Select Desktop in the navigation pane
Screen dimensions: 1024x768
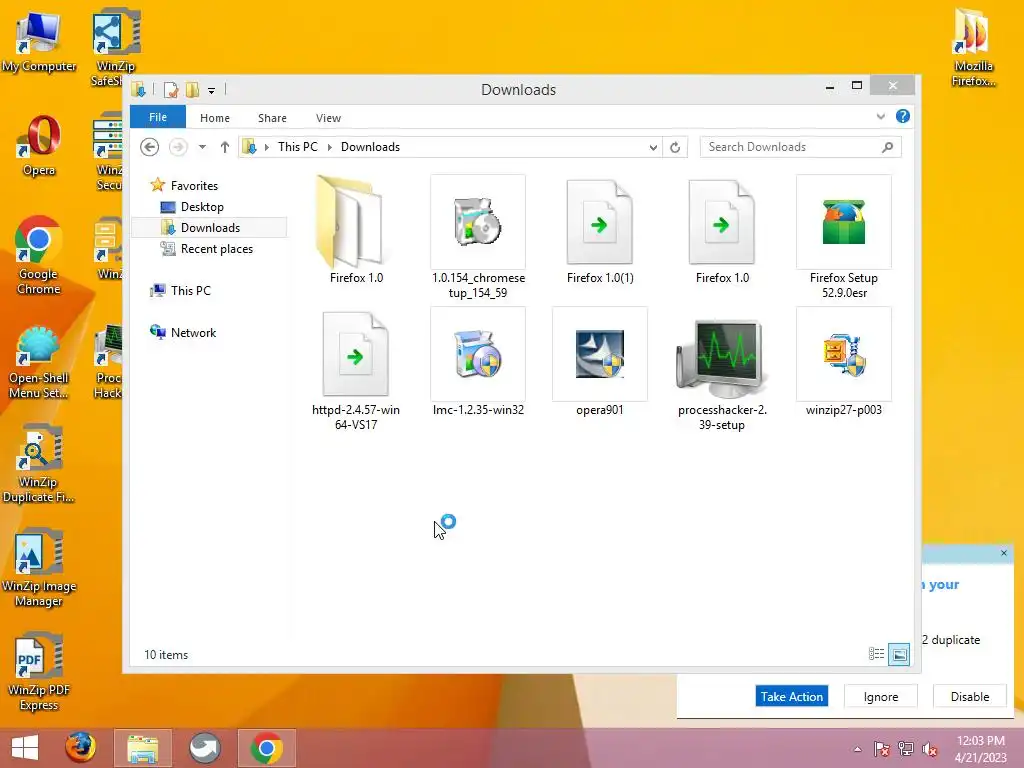click(x=202, y=206)
